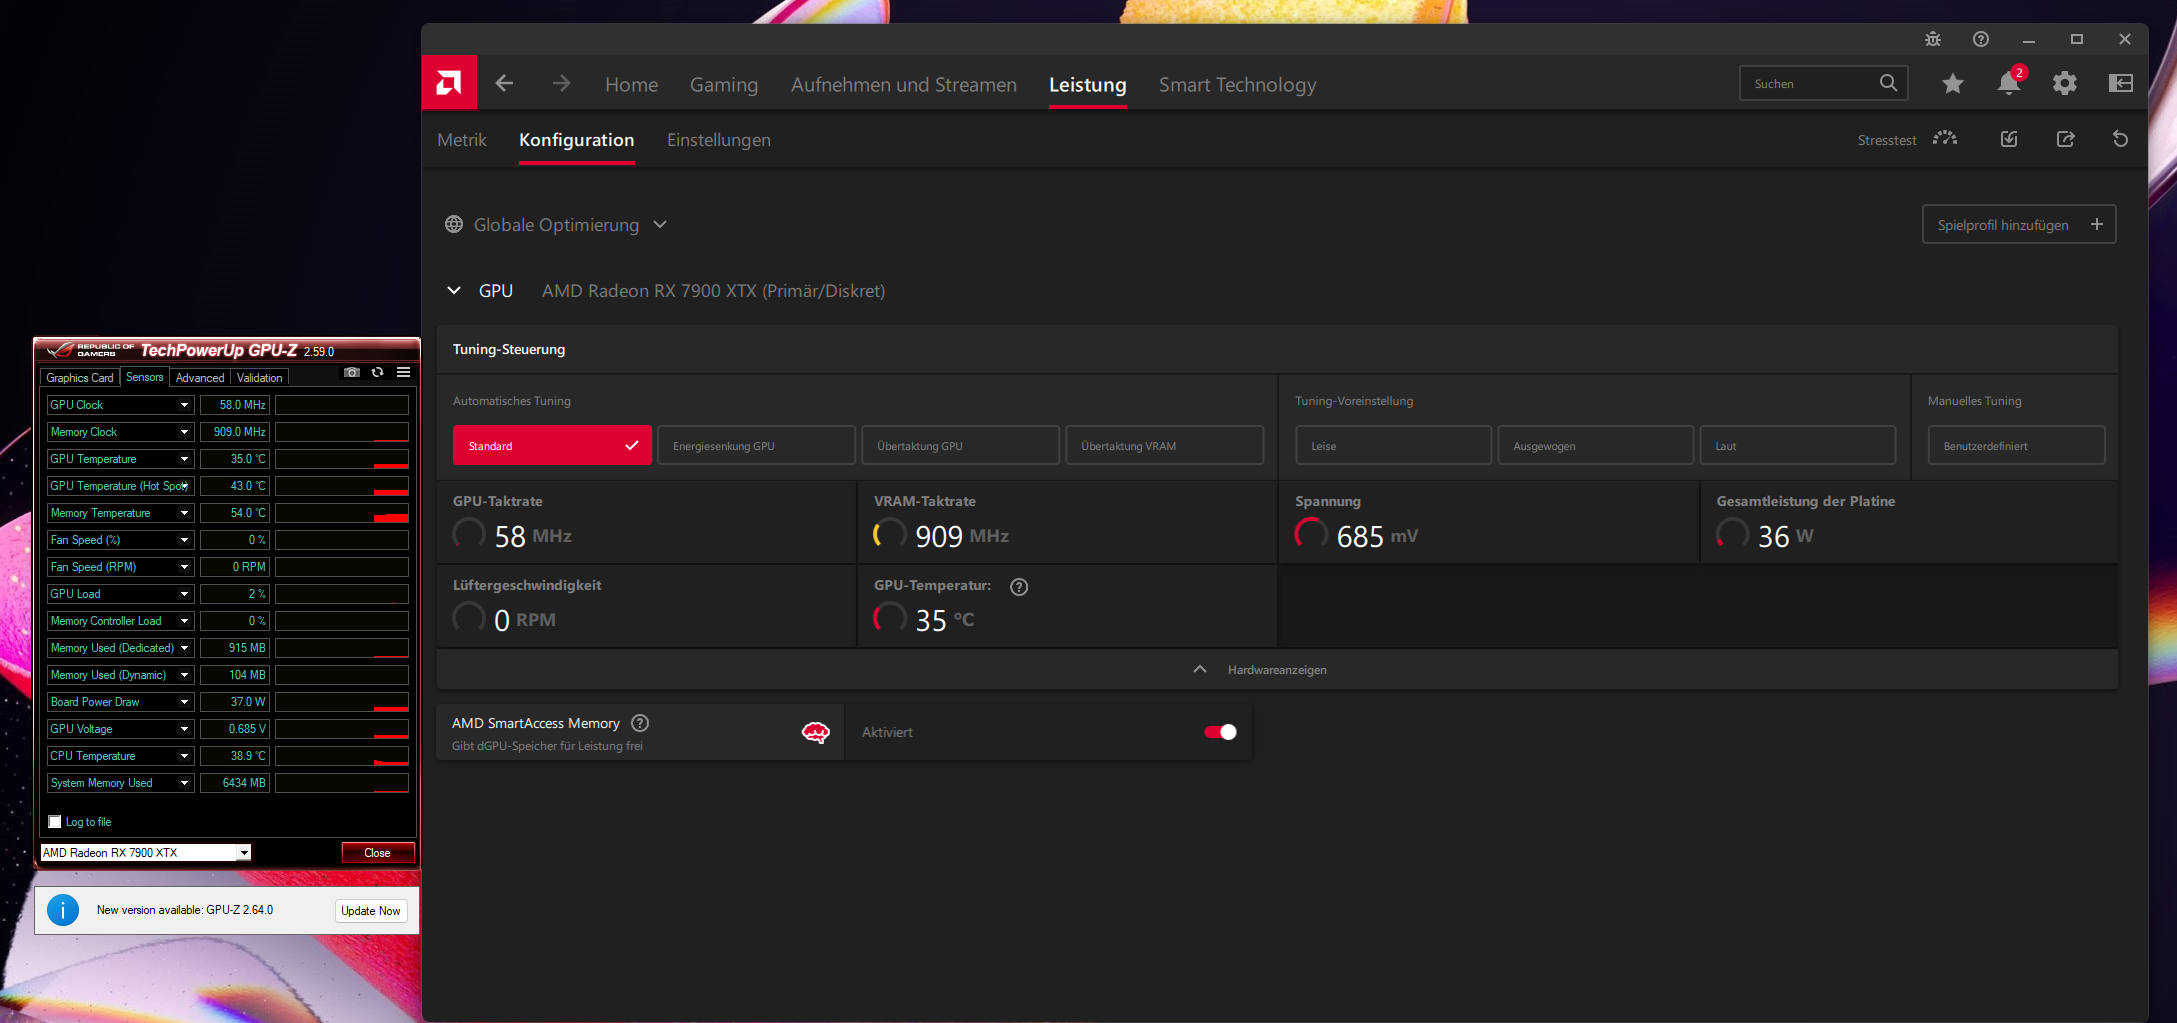
Task: Click the search magnifier icon
Action: [1888, 83]
